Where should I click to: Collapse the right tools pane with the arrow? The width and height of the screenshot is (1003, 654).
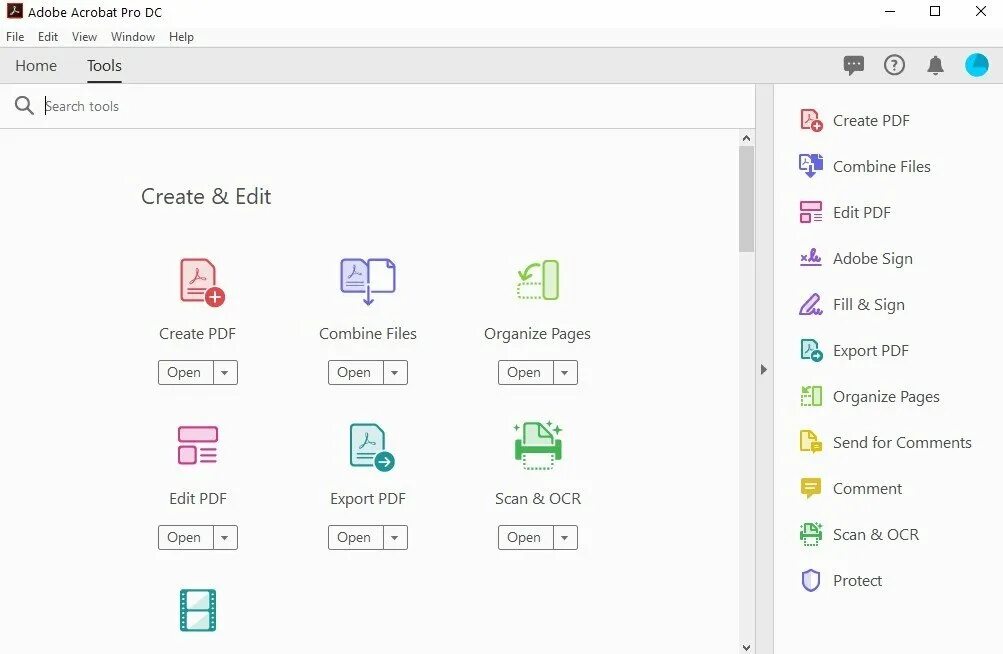(x=763, y=369)
